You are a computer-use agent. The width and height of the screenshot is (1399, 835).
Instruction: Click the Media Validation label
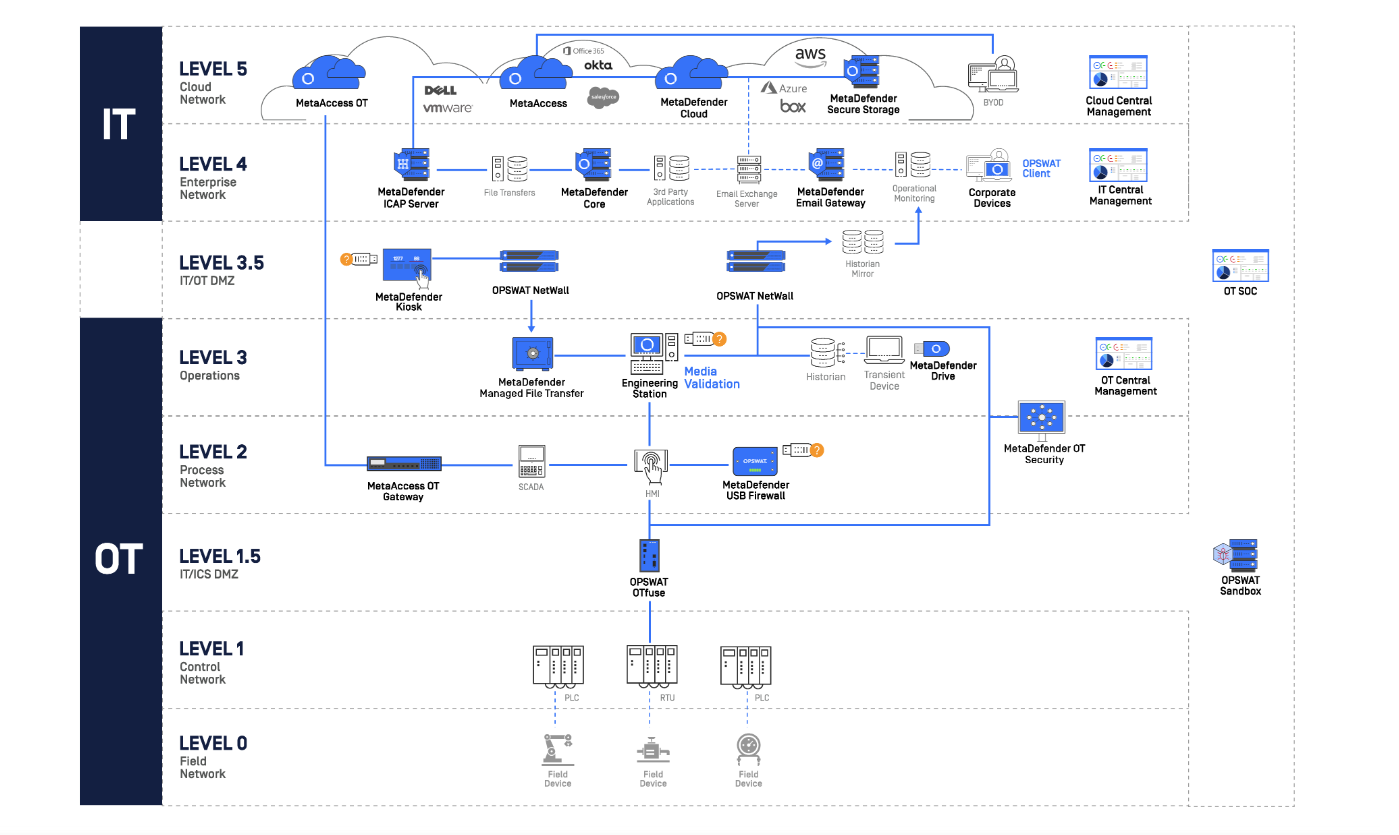712,377
